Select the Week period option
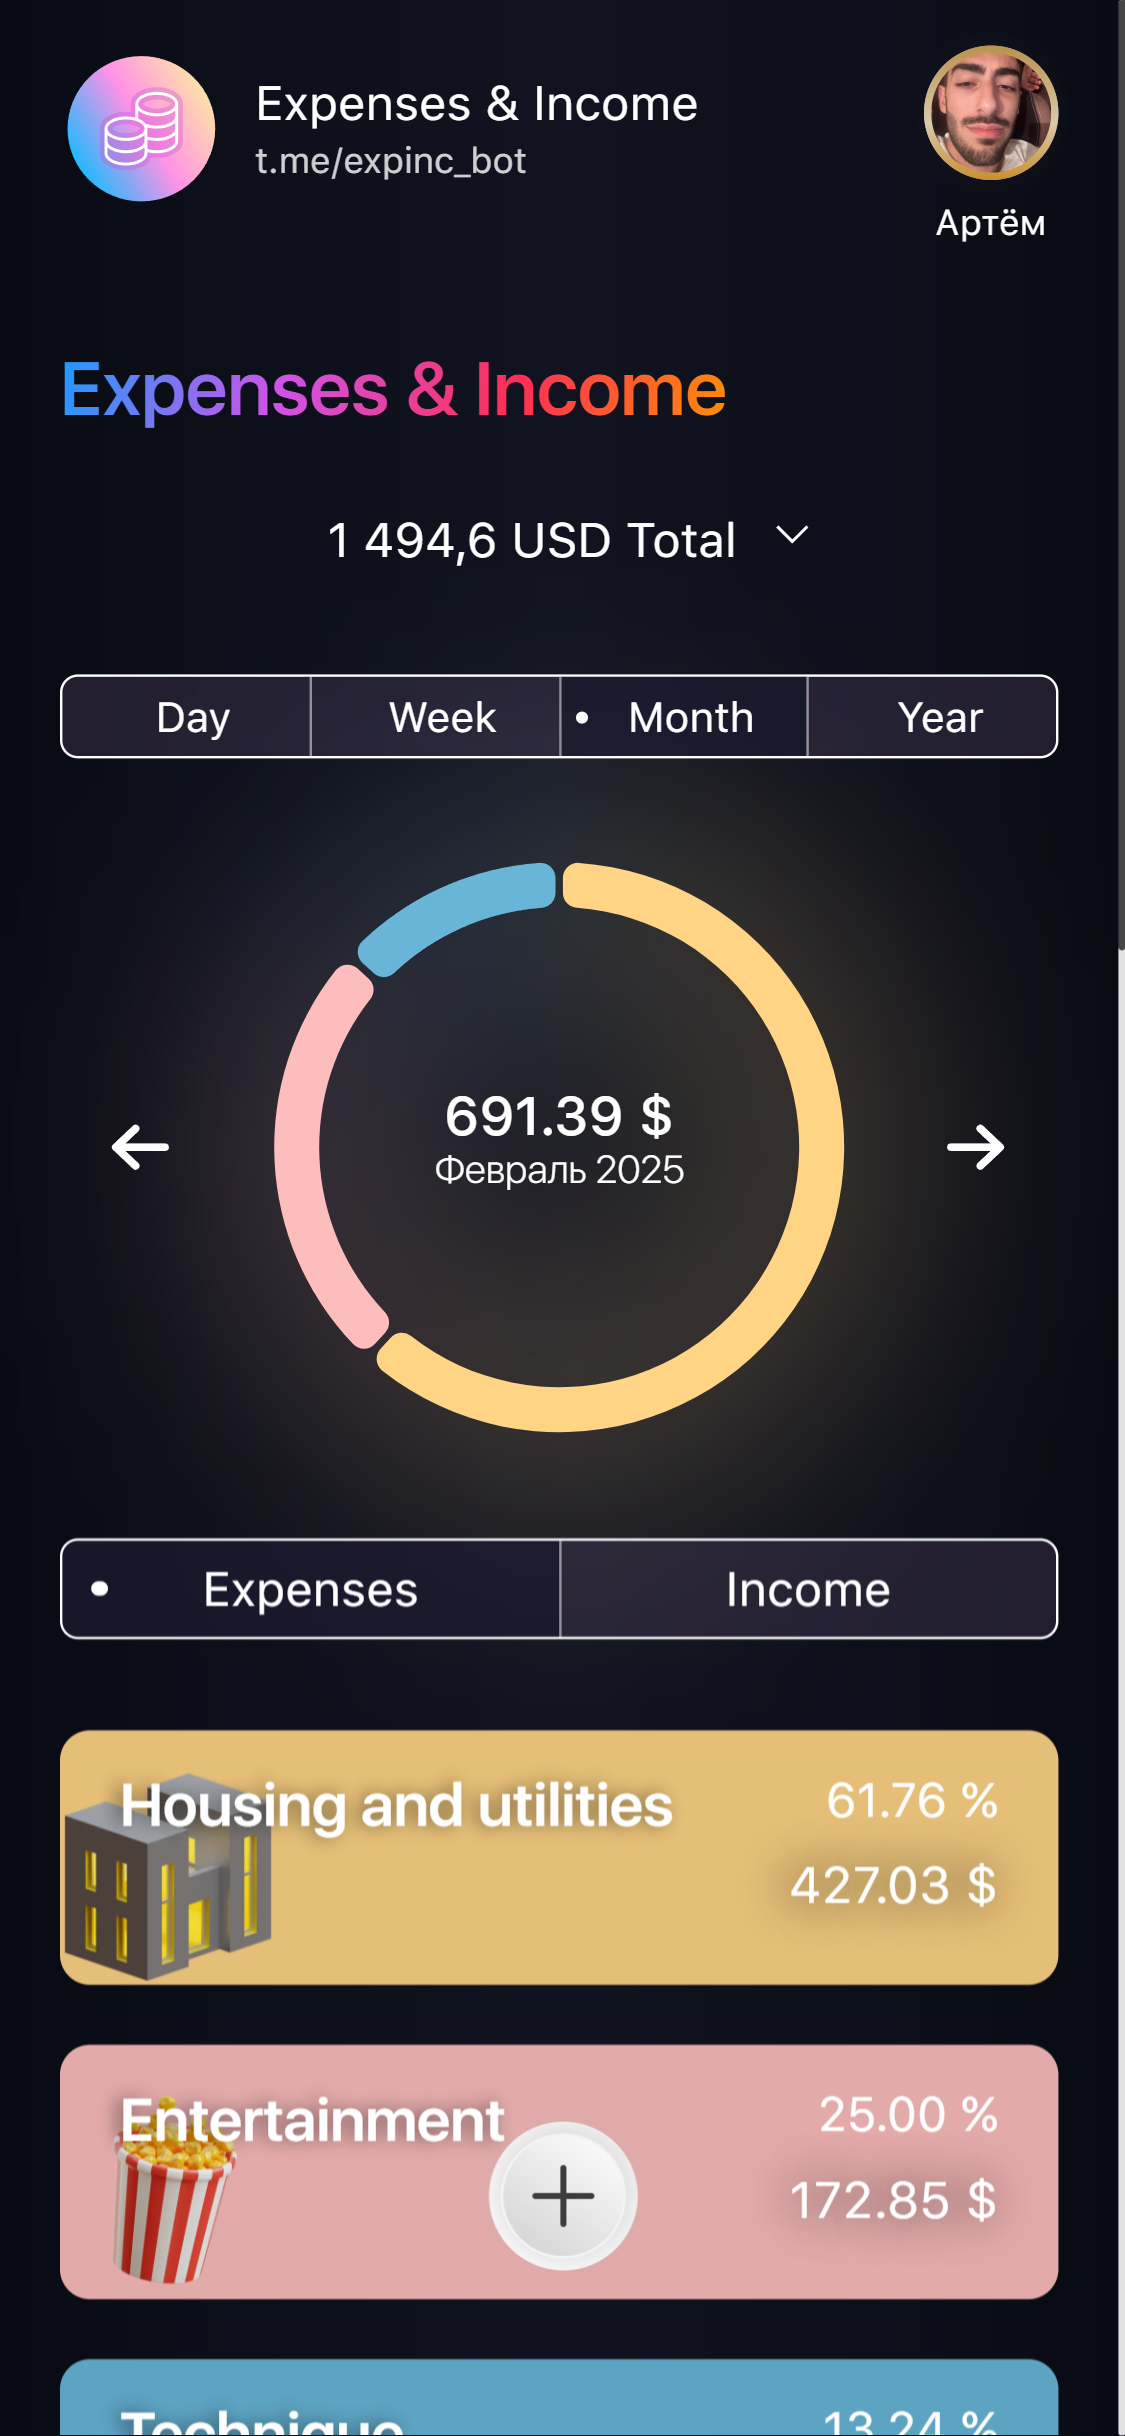Image resolution: width=1125 pixels, height=2436 pixels. [x=442, y=717]
